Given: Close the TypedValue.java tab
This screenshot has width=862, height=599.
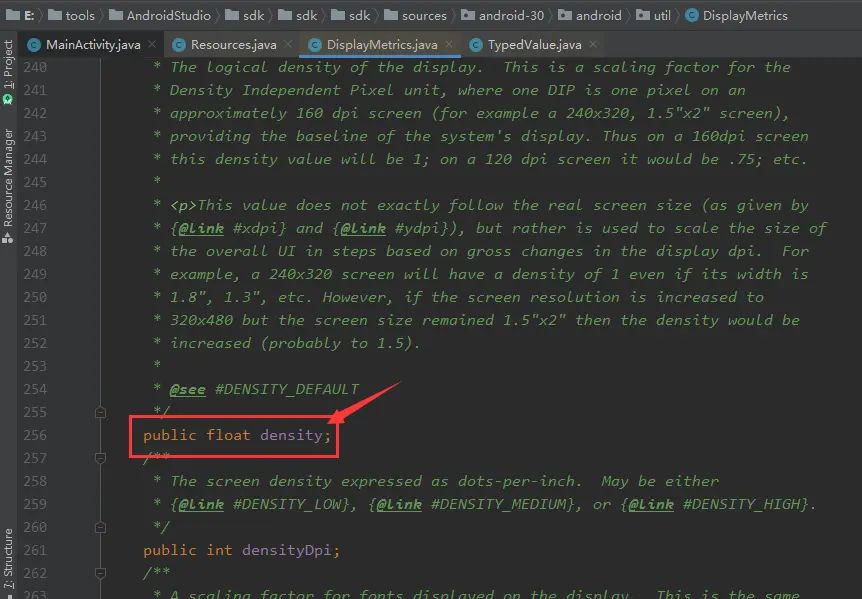Looking at the screenshot, I should pyautogui.click(x=593, y=44).
